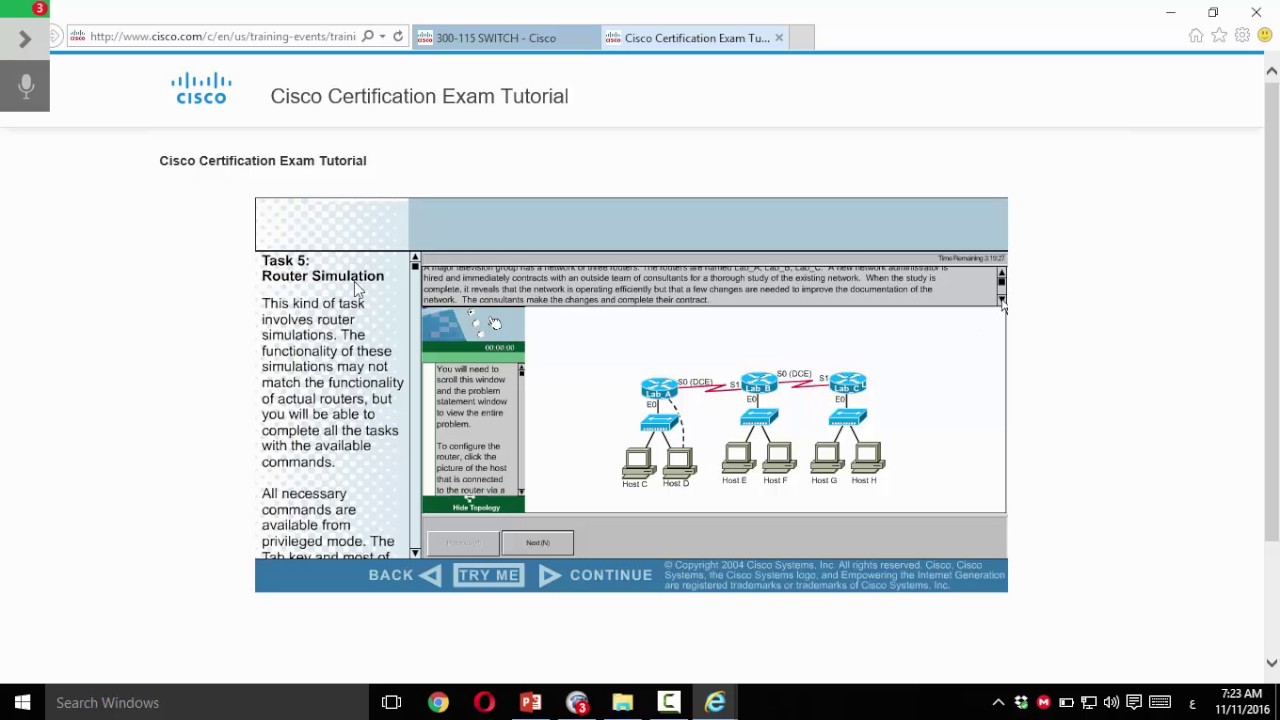Open Action Center notifications icon
This screenshot has height=720, width=1280.
click(x=1134, y=702)
